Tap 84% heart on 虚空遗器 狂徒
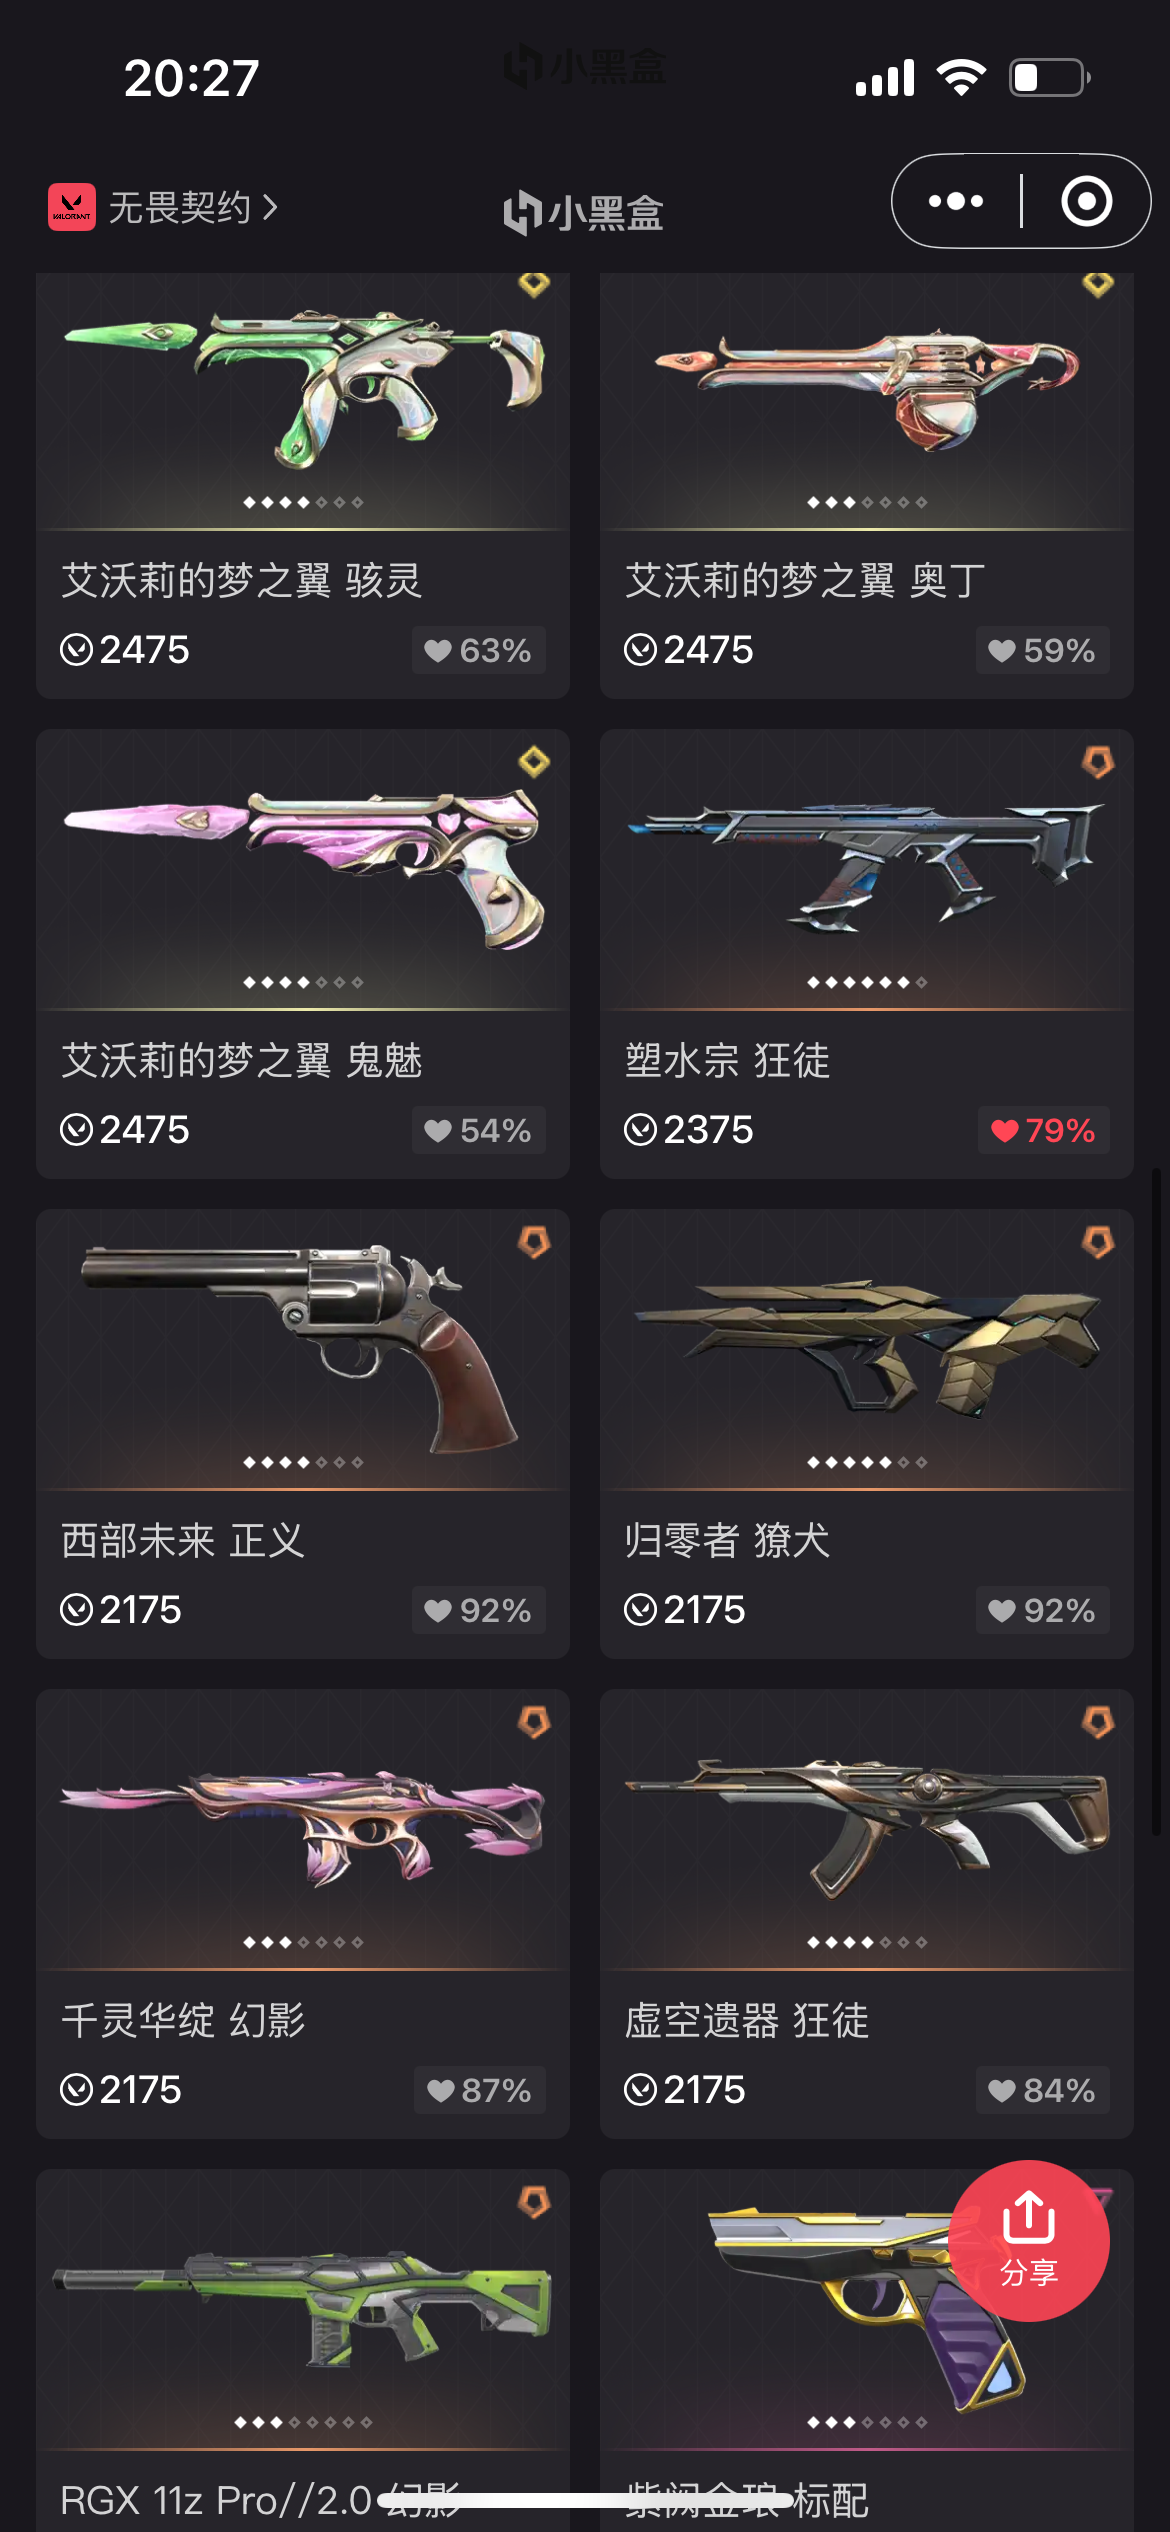 coord(1042,2090)
